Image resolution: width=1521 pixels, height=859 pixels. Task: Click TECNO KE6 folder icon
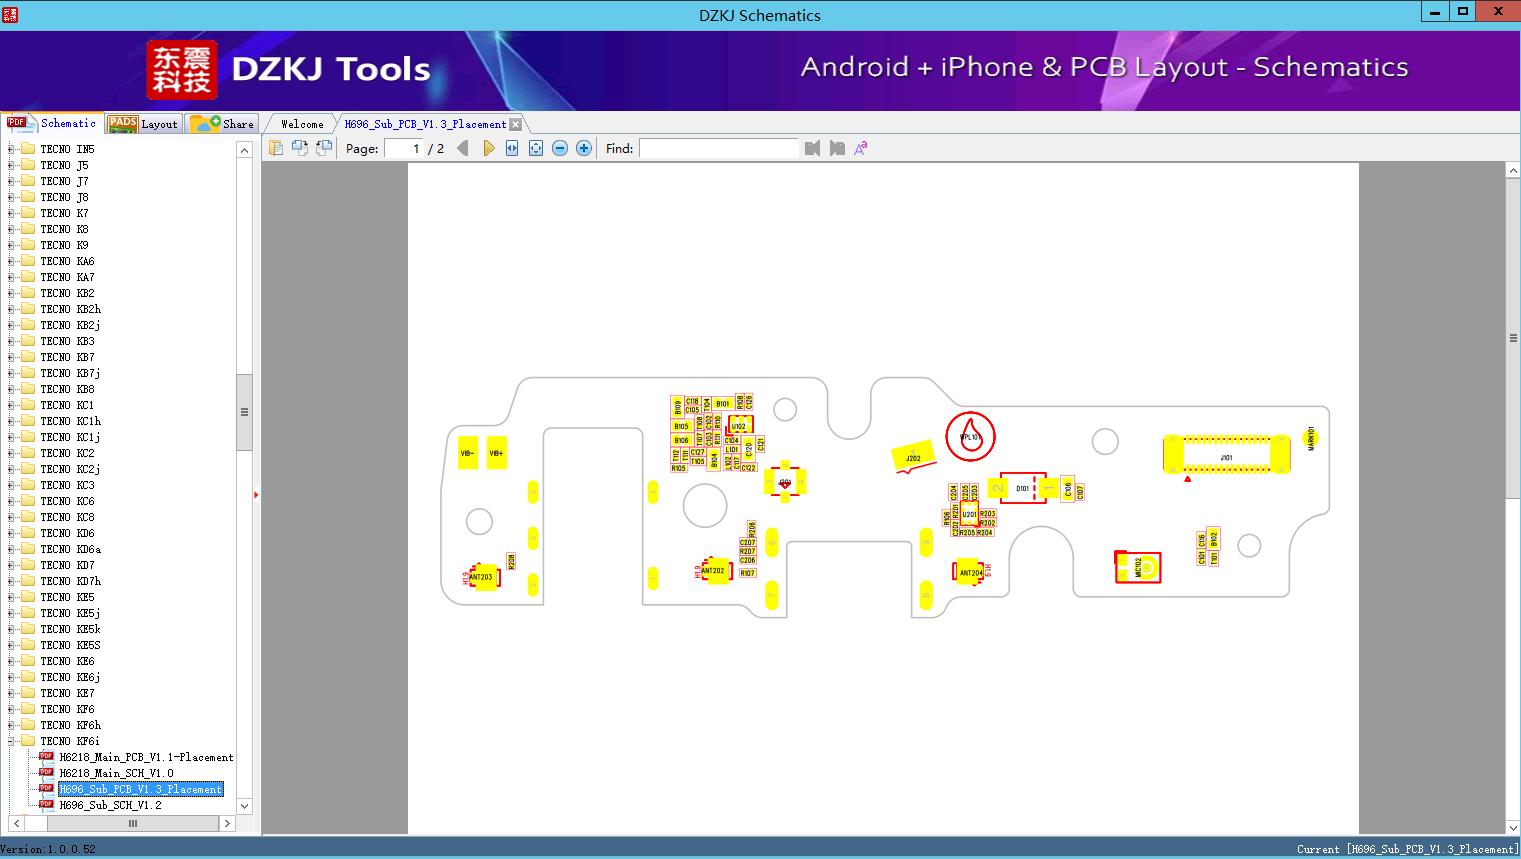[x=28, y=661]
